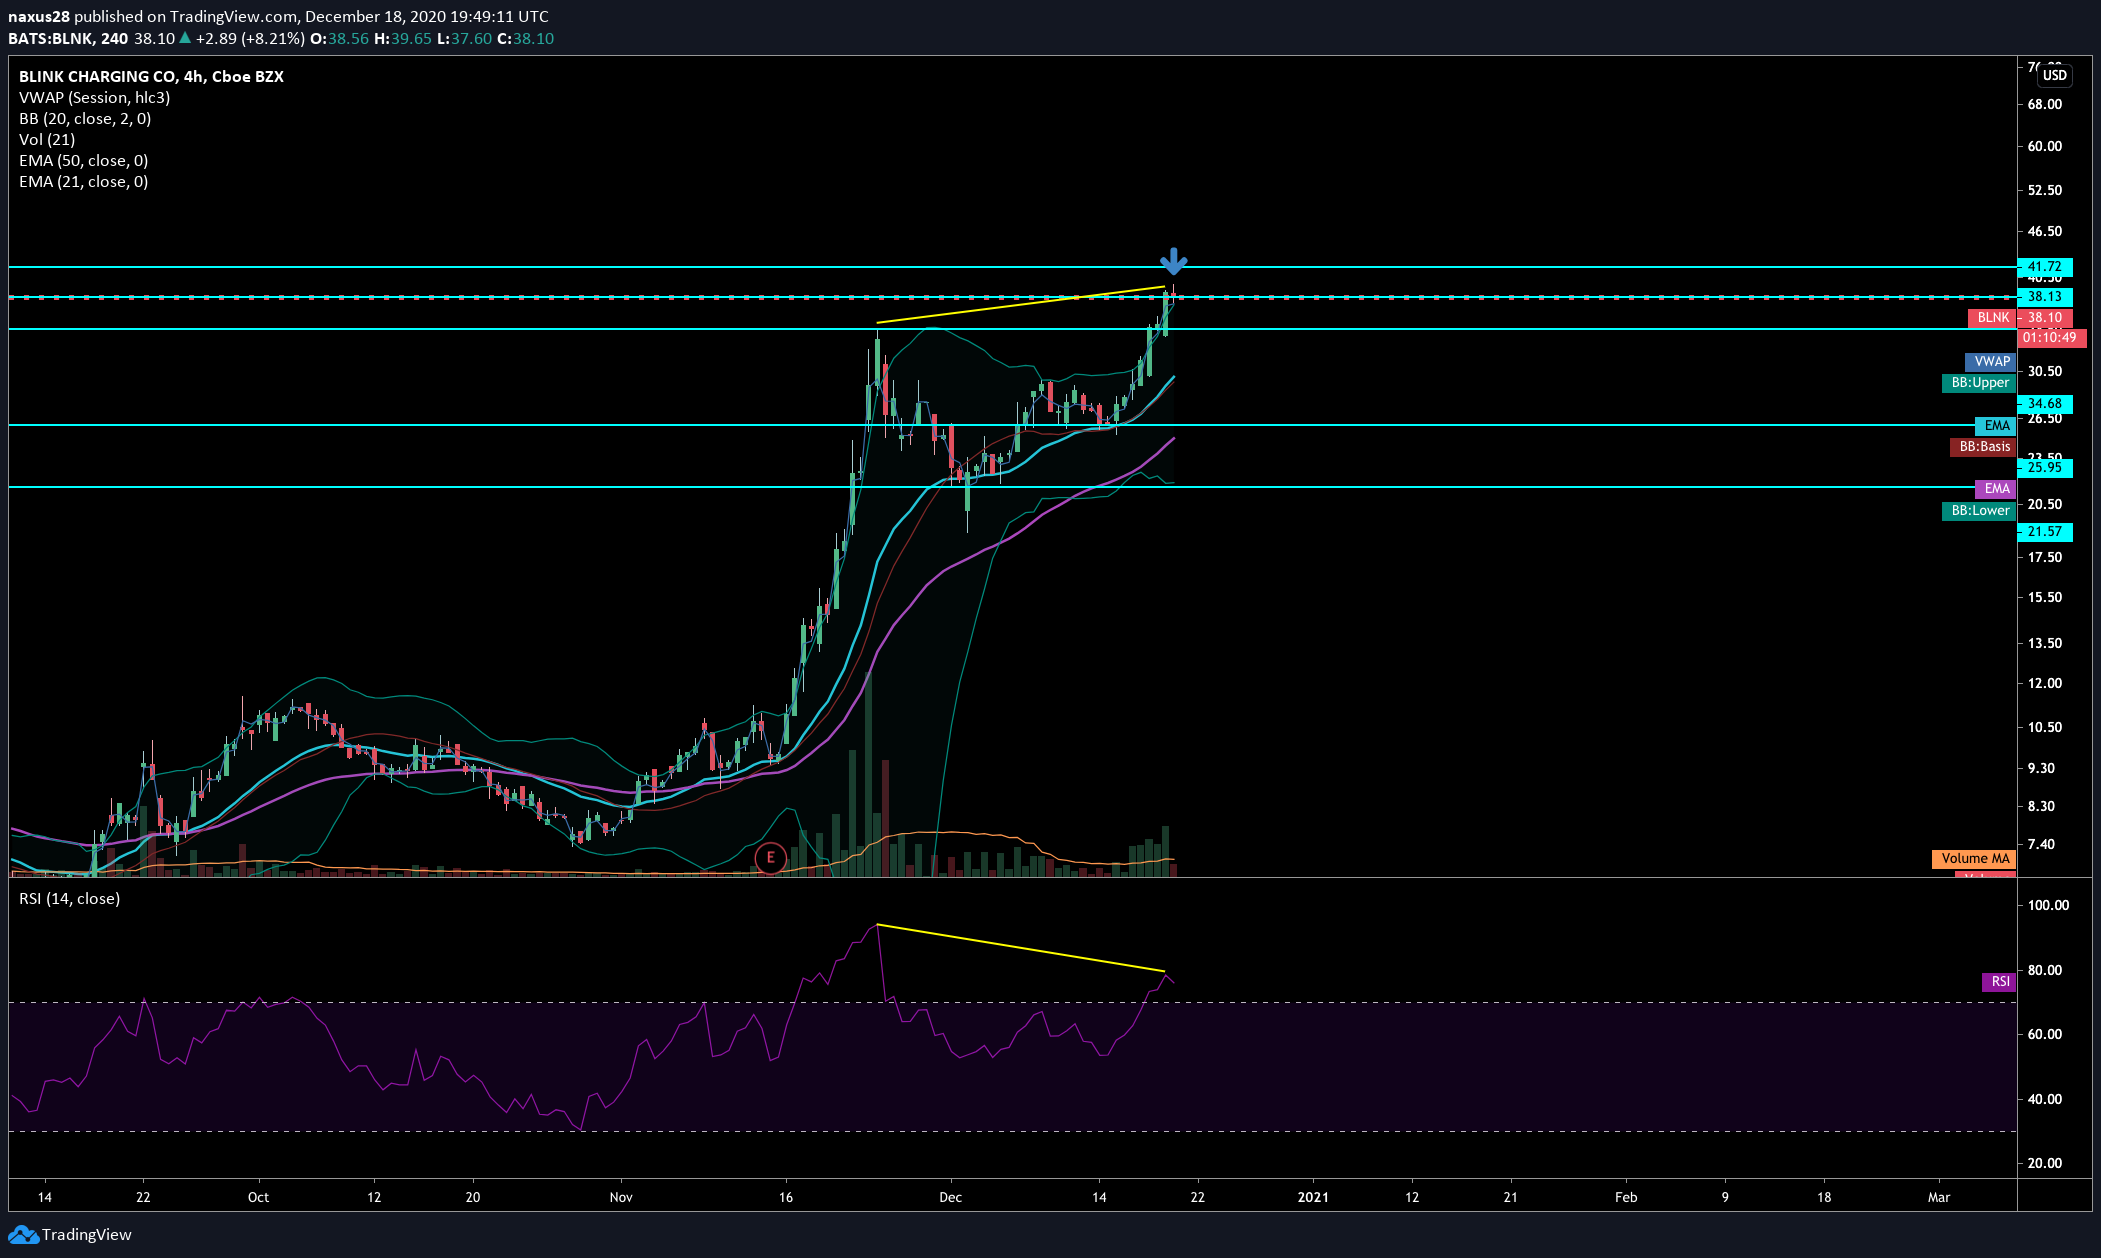Click the 40.00 RSI axis value
Viewport: 2101px width, 1258px height.
pos(2045,1099)
